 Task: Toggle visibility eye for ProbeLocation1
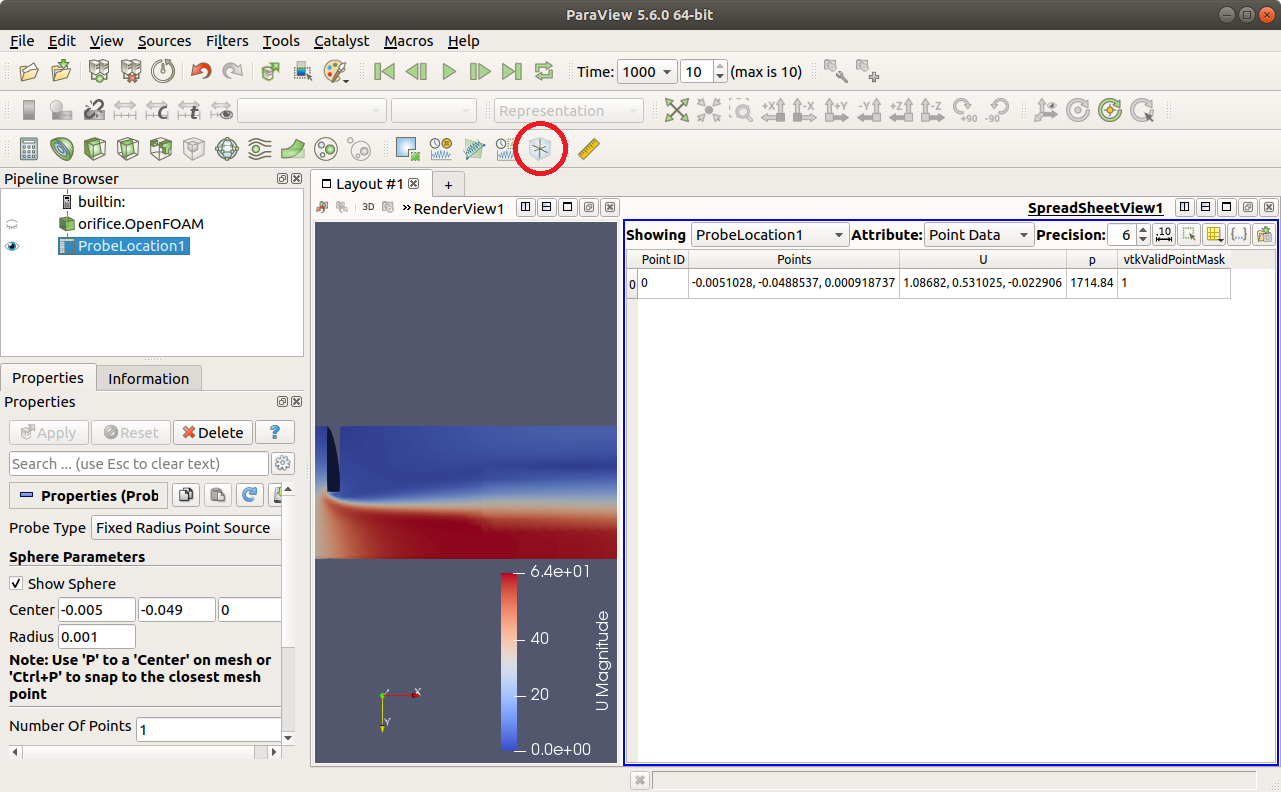13,246
